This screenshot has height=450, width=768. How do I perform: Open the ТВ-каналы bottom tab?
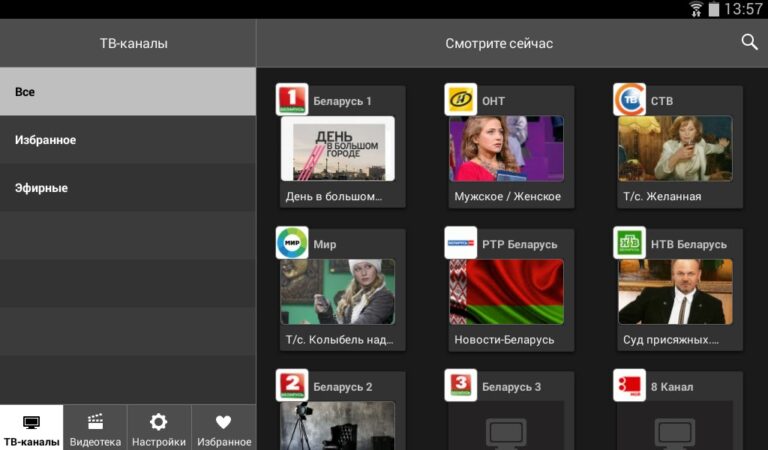[31, 427]
